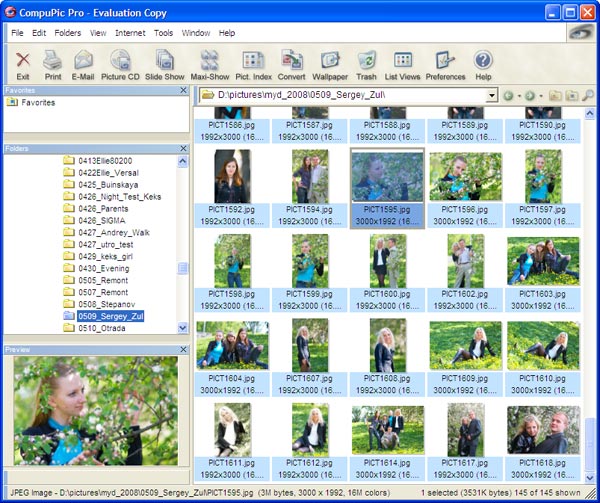This screenshot has width=600, height=503.
Task: Launch Maxi-Show from the toolbar
Action: point(209,65)
